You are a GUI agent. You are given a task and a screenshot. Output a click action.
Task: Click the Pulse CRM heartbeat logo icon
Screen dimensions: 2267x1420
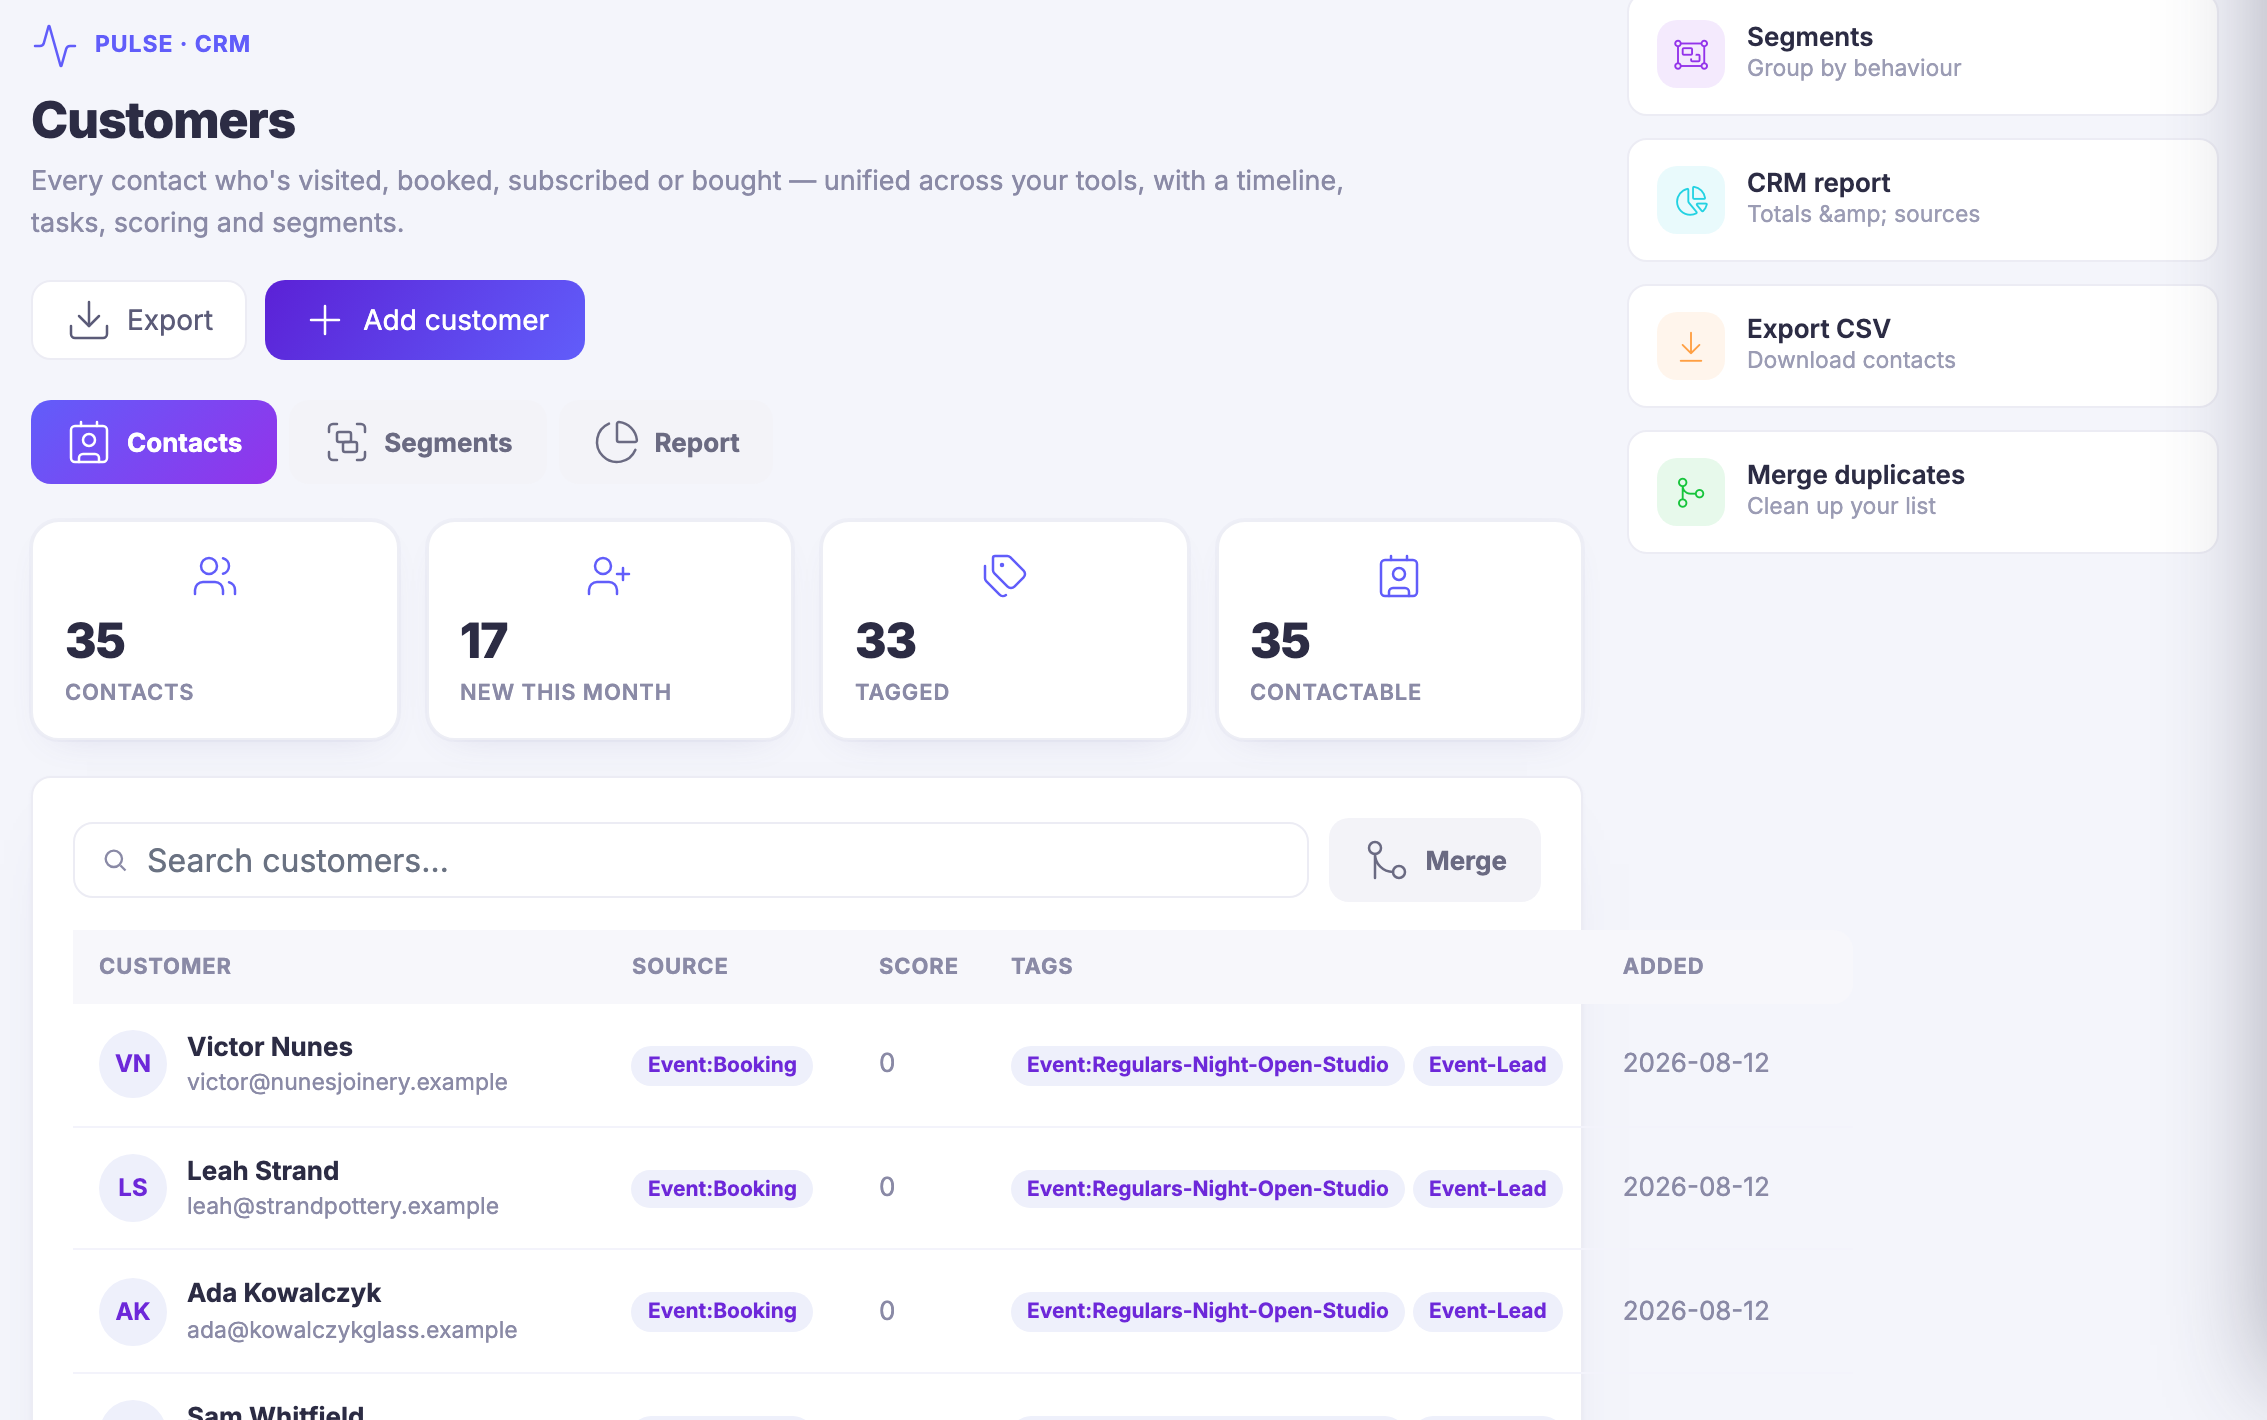pos(55,45)
